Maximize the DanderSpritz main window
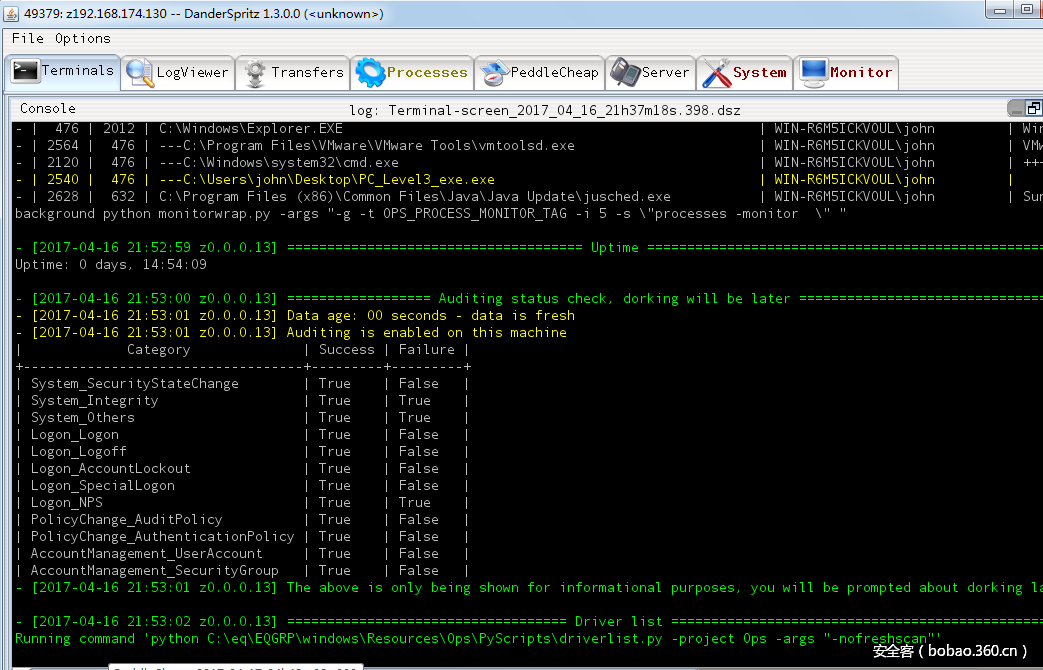The image size is (1043, 670). point(1027,9)
